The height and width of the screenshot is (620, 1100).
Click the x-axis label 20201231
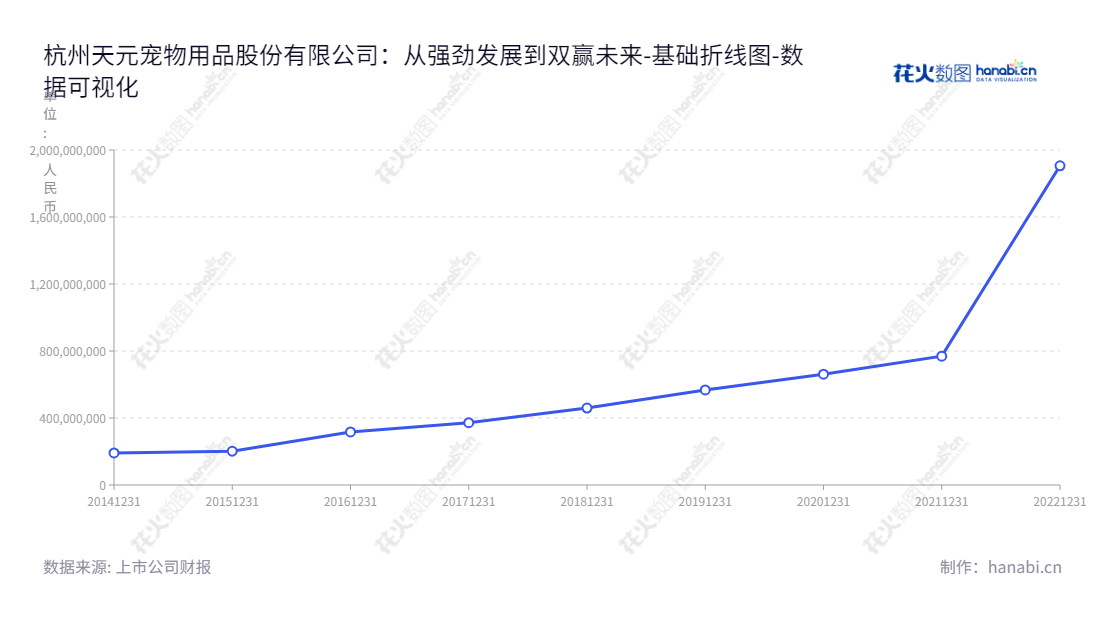point(823,502)
